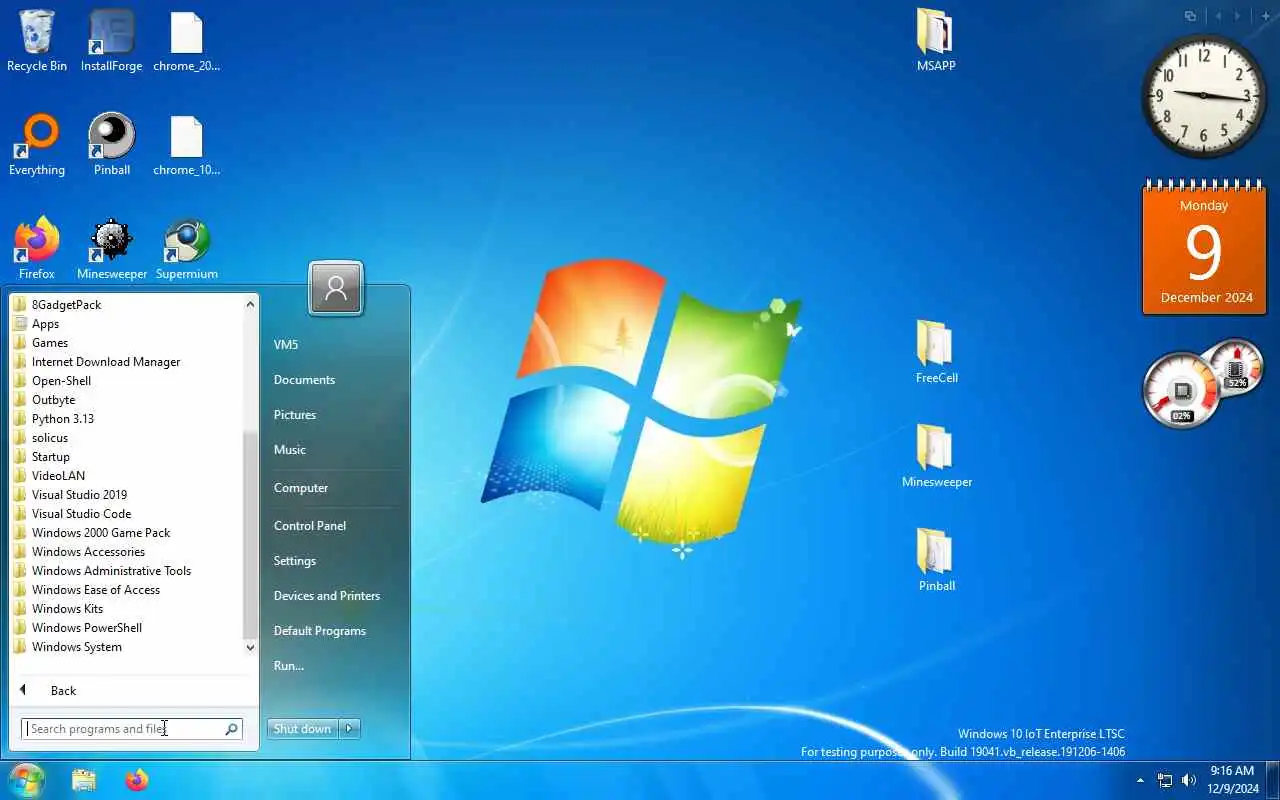Open Control Panel from the Start menu

point(335,525)
